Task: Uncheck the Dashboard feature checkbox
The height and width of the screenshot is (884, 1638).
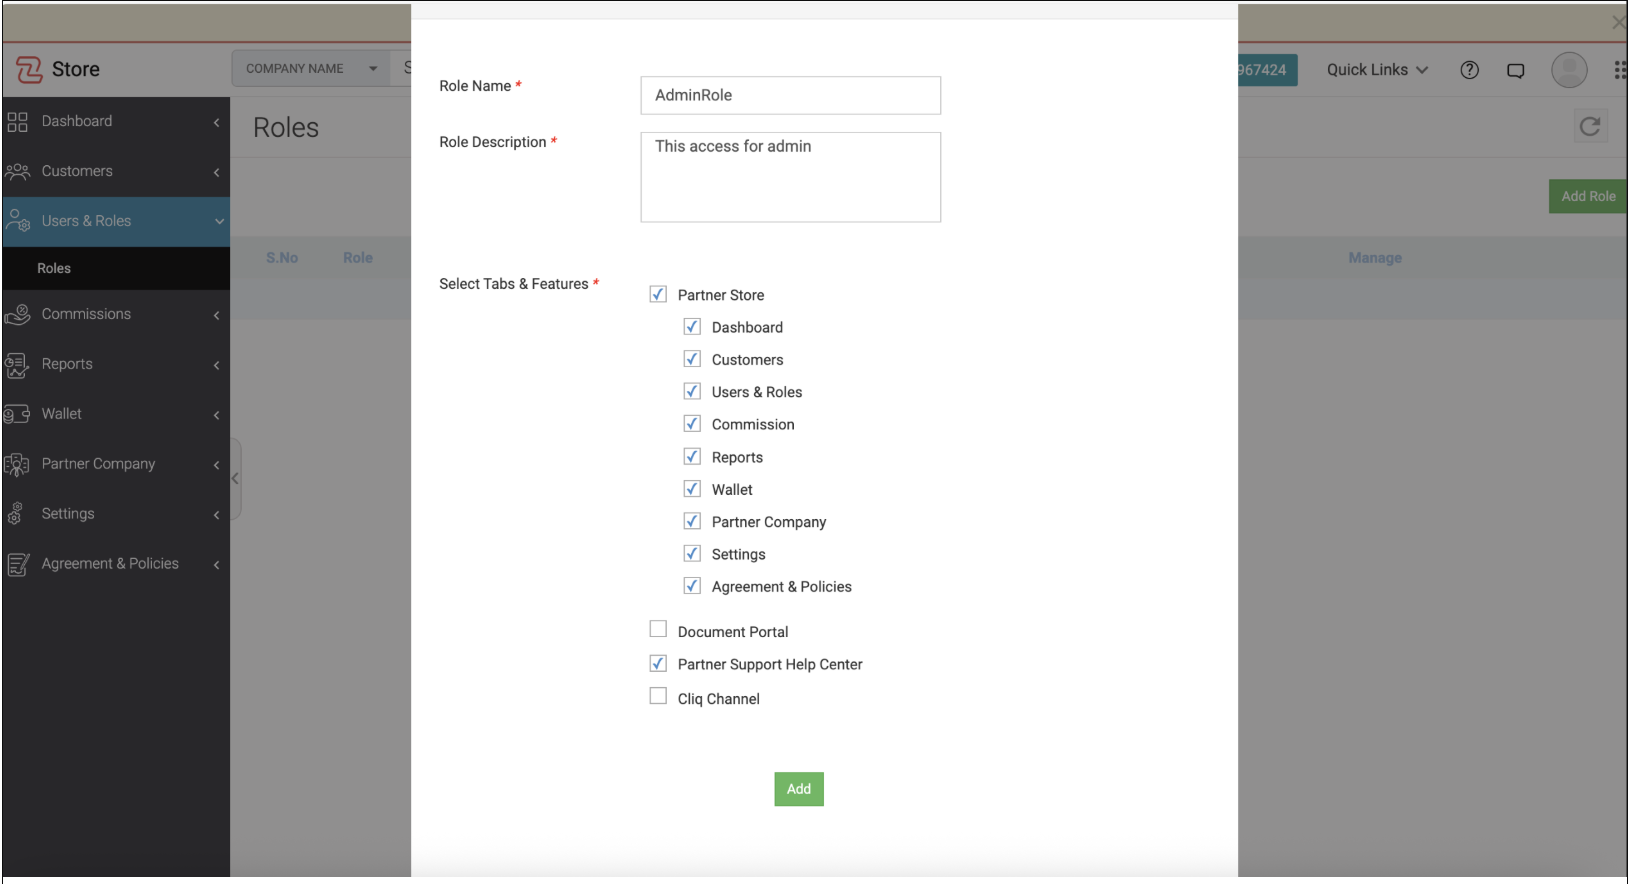Action: pos(692,327)
